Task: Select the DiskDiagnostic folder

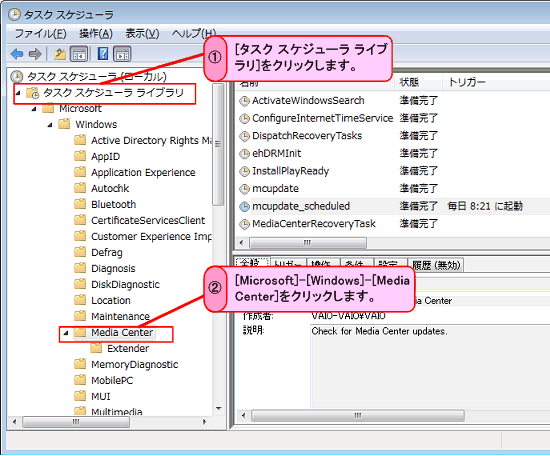Action: click(125, 284)
